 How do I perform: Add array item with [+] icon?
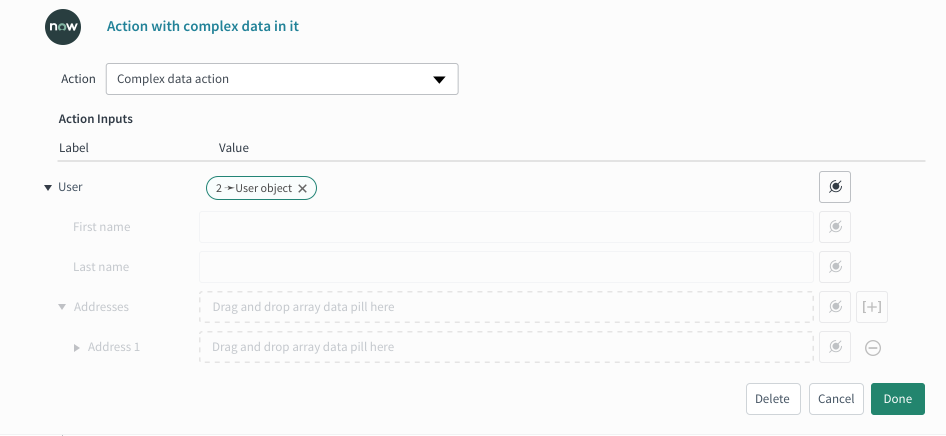(x=872, y=307)
